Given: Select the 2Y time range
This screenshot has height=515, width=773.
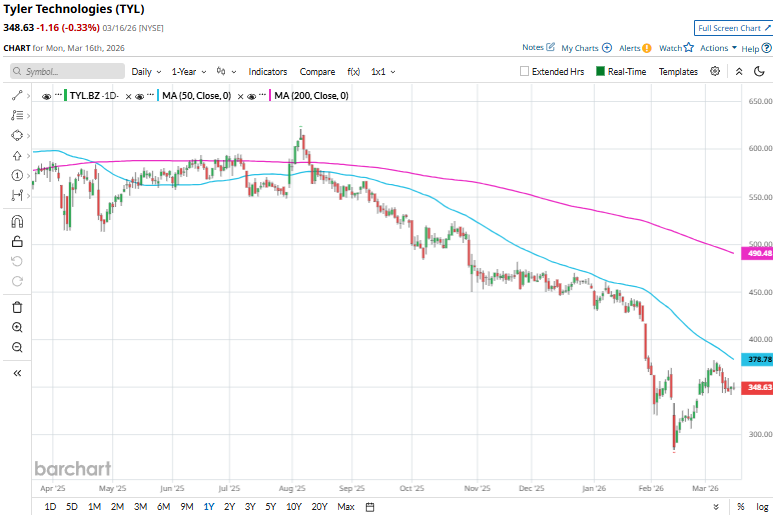Looking at the screenshot, I should (229, 507).
